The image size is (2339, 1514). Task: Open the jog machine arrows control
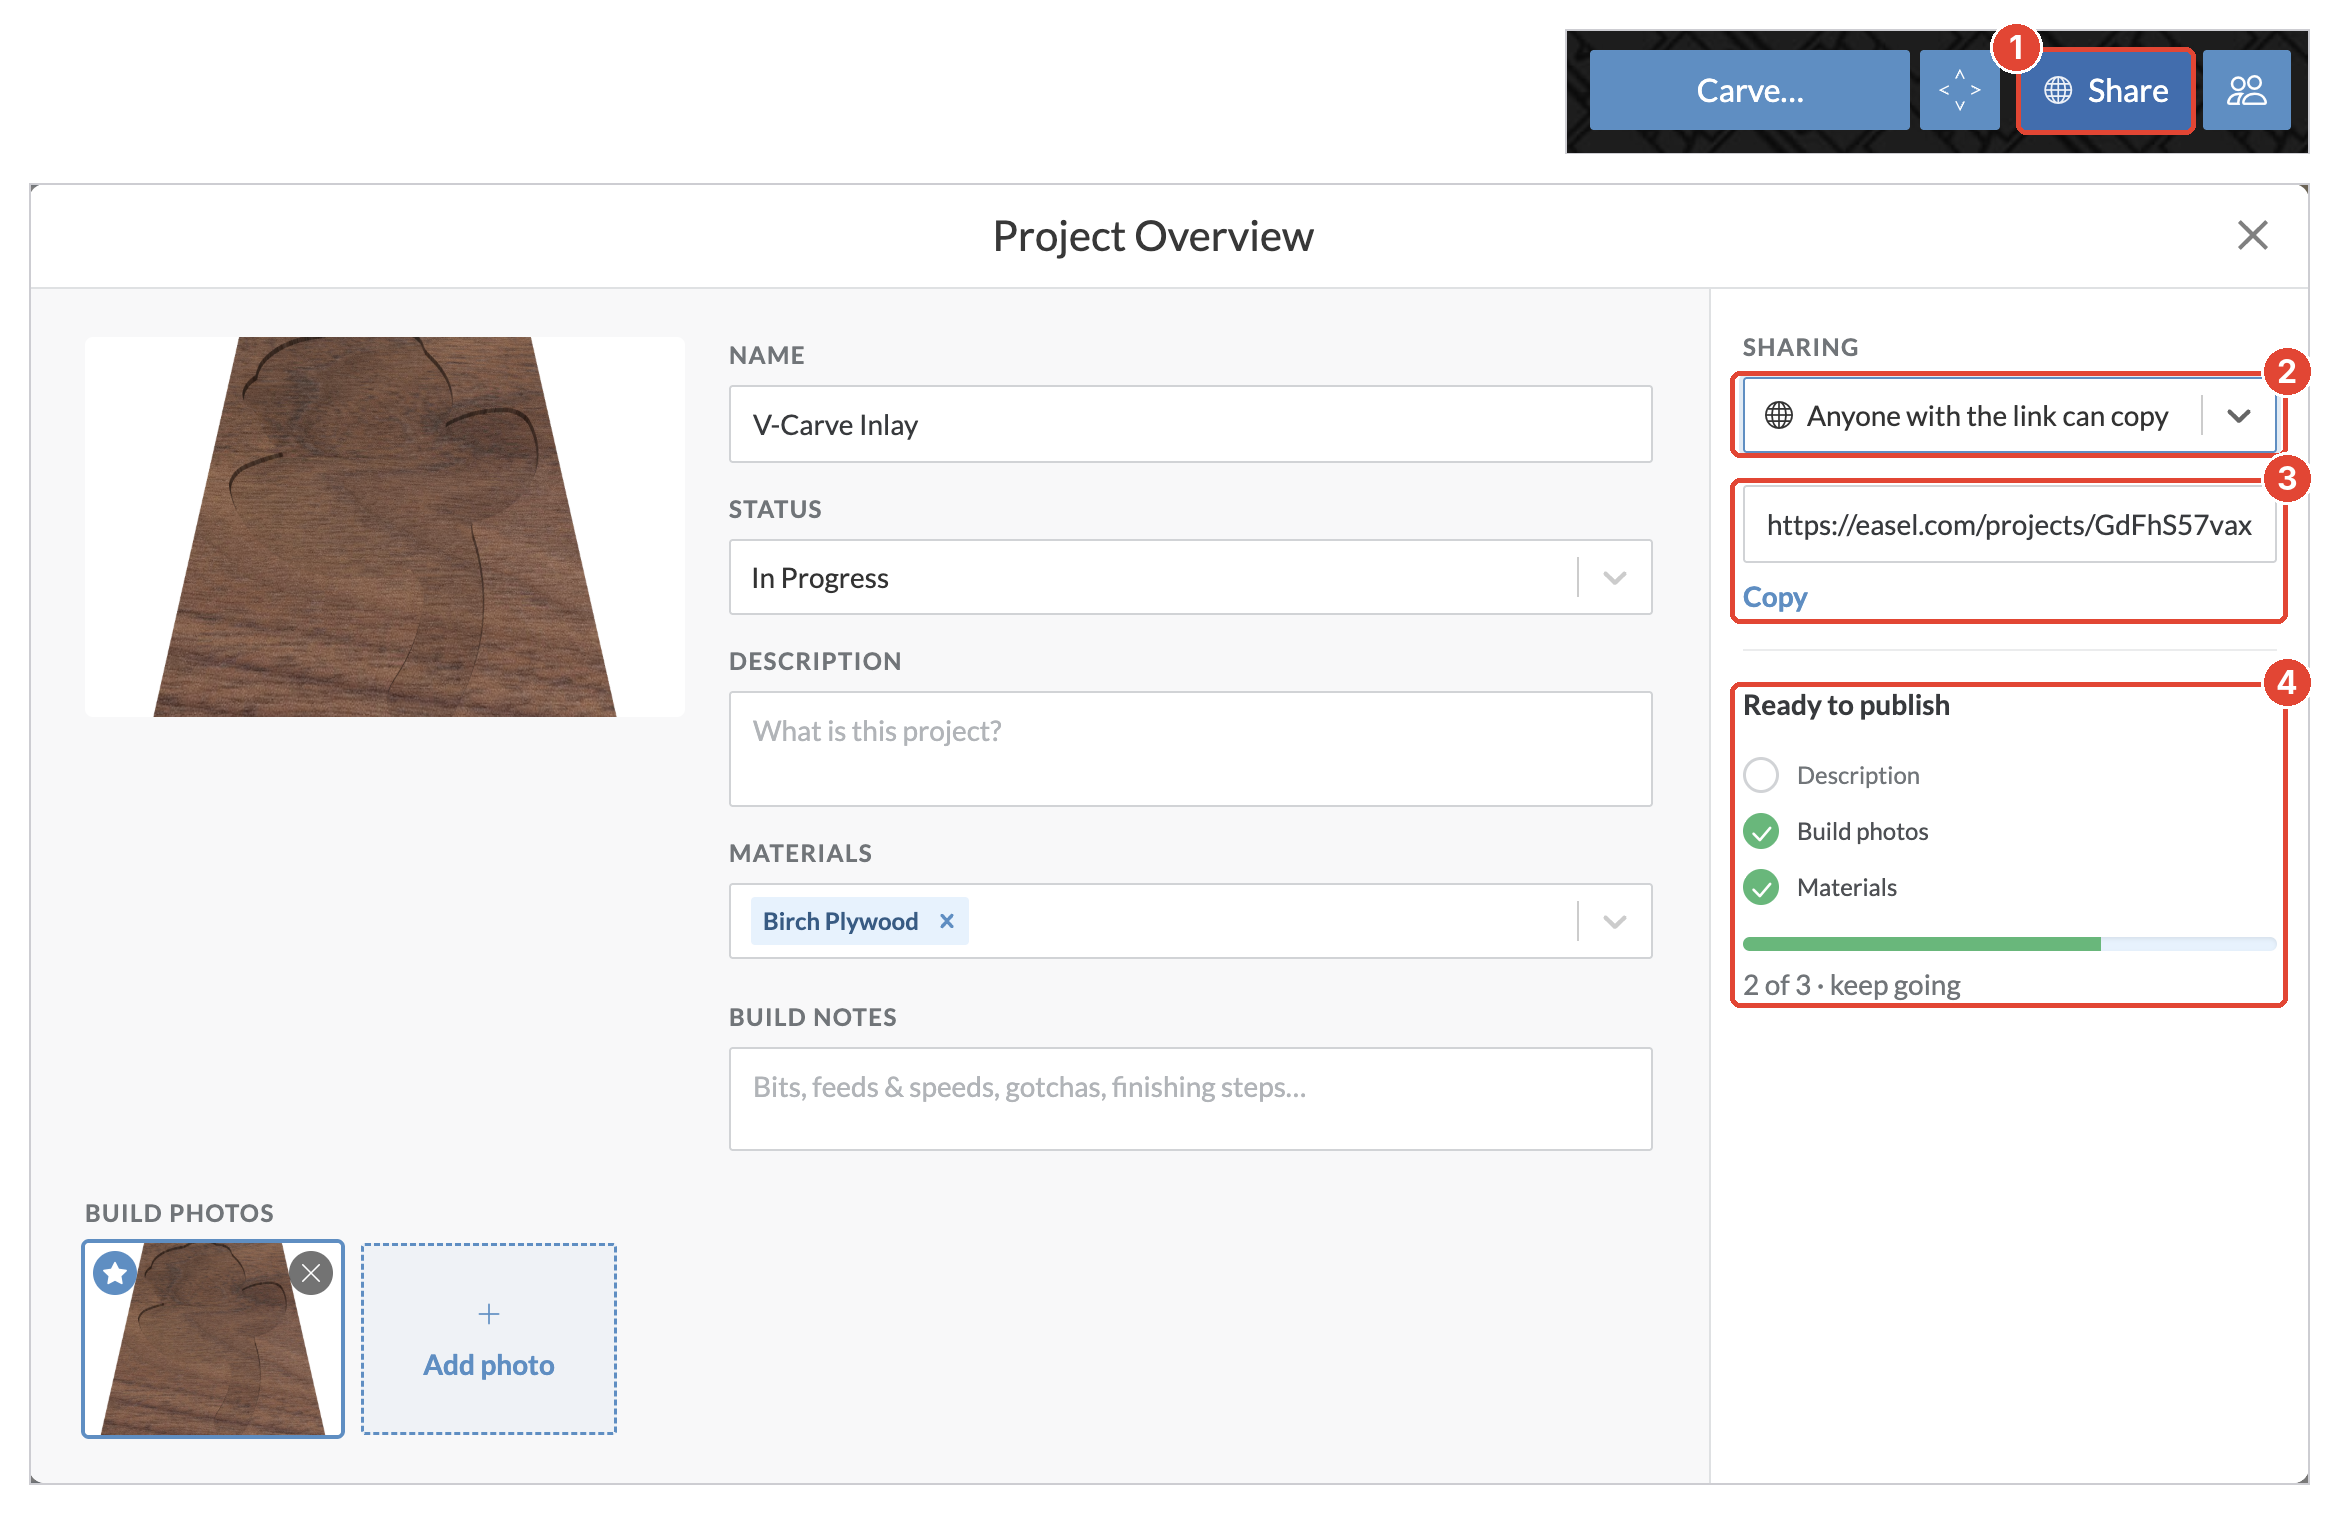click(x=1959, y=90)
